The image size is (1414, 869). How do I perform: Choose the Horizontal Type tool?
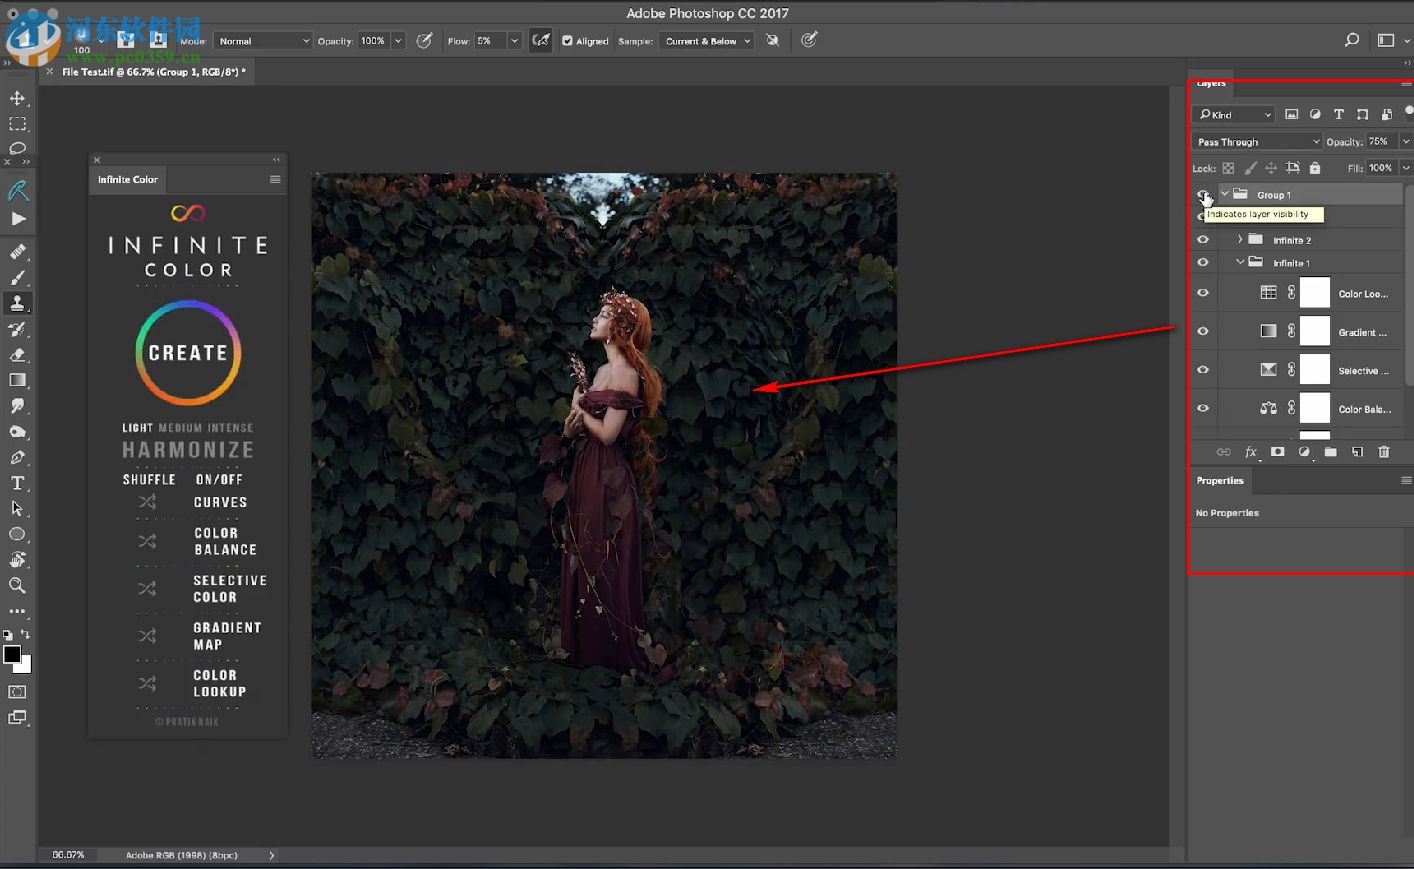point(17,483)
